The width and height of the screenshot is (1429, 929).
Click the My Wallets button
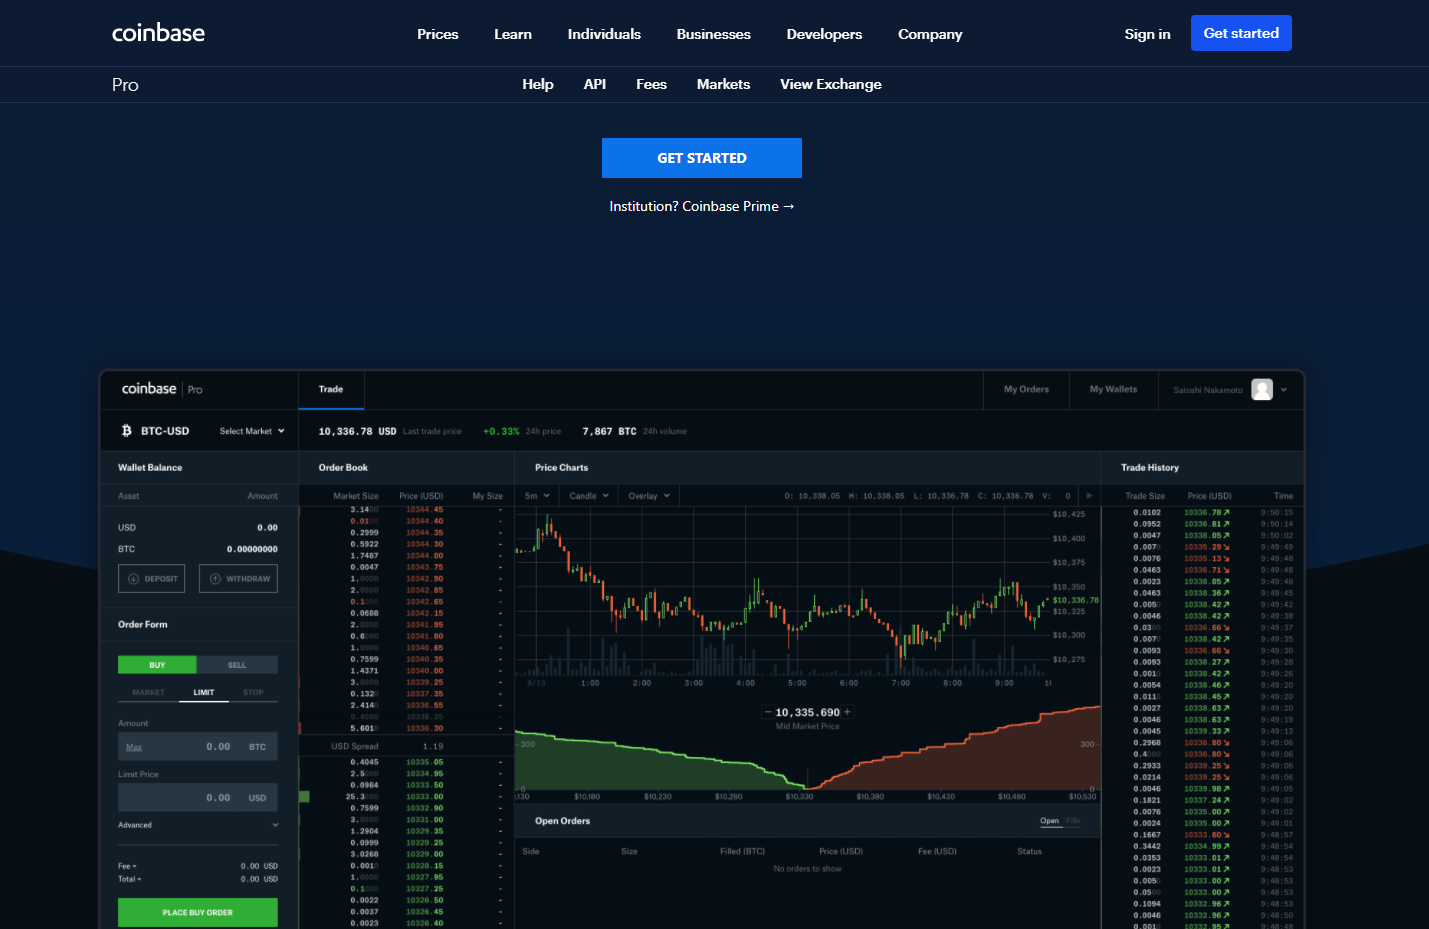pyautogui.click(x=1113, y=390)
